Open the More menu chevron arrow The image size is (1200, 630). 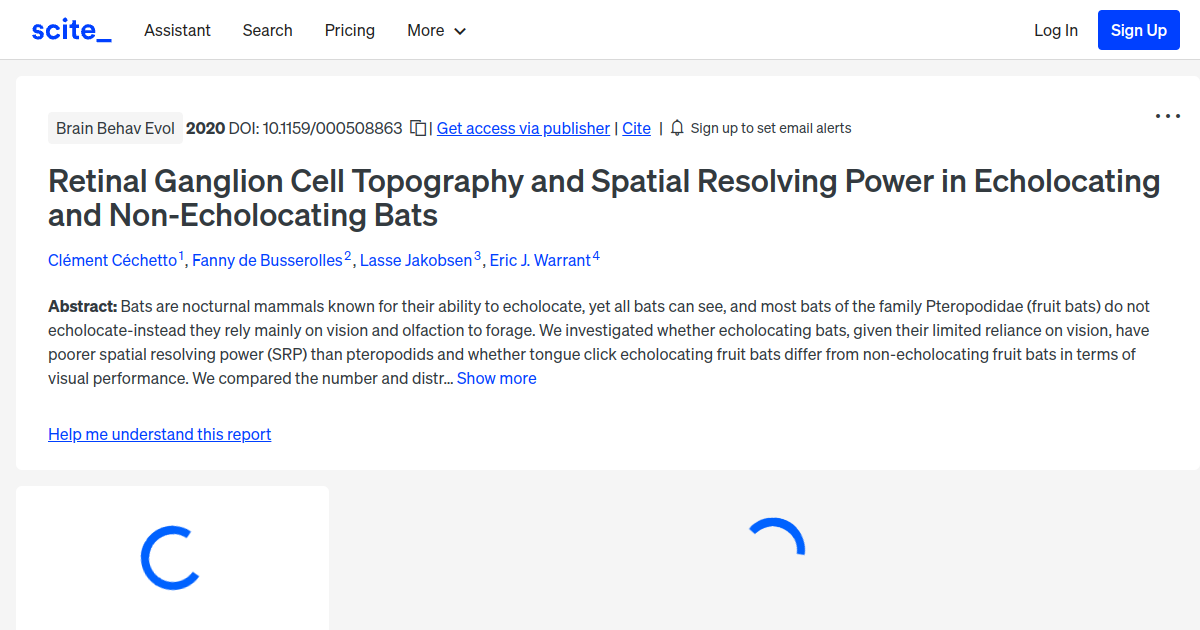pyautogui.click(x=460, y=31)
